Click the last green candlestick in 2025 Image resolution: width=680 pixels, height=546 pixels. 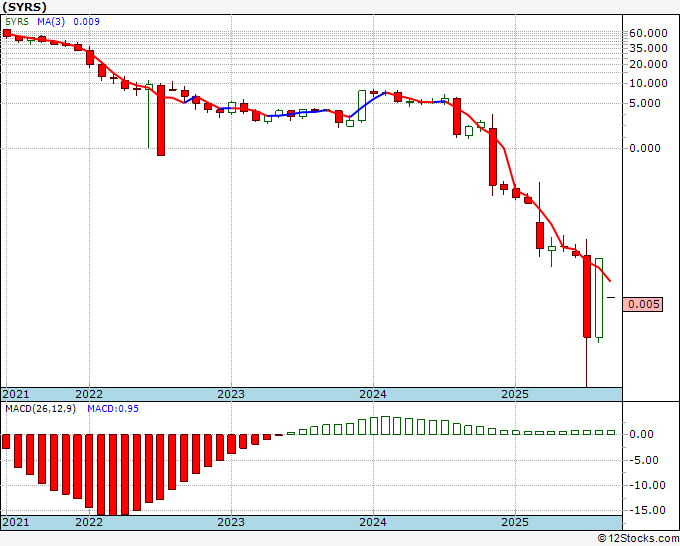pyautogui.click(x=599, y=298)
